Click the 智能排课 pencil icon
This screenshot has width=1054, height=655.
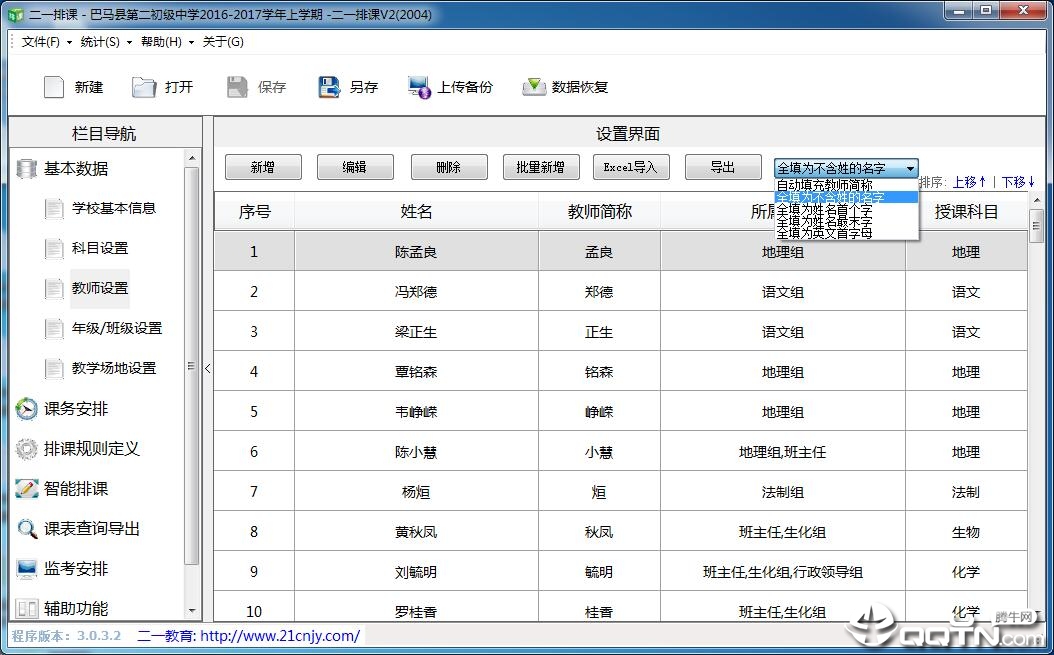point(26,489)
